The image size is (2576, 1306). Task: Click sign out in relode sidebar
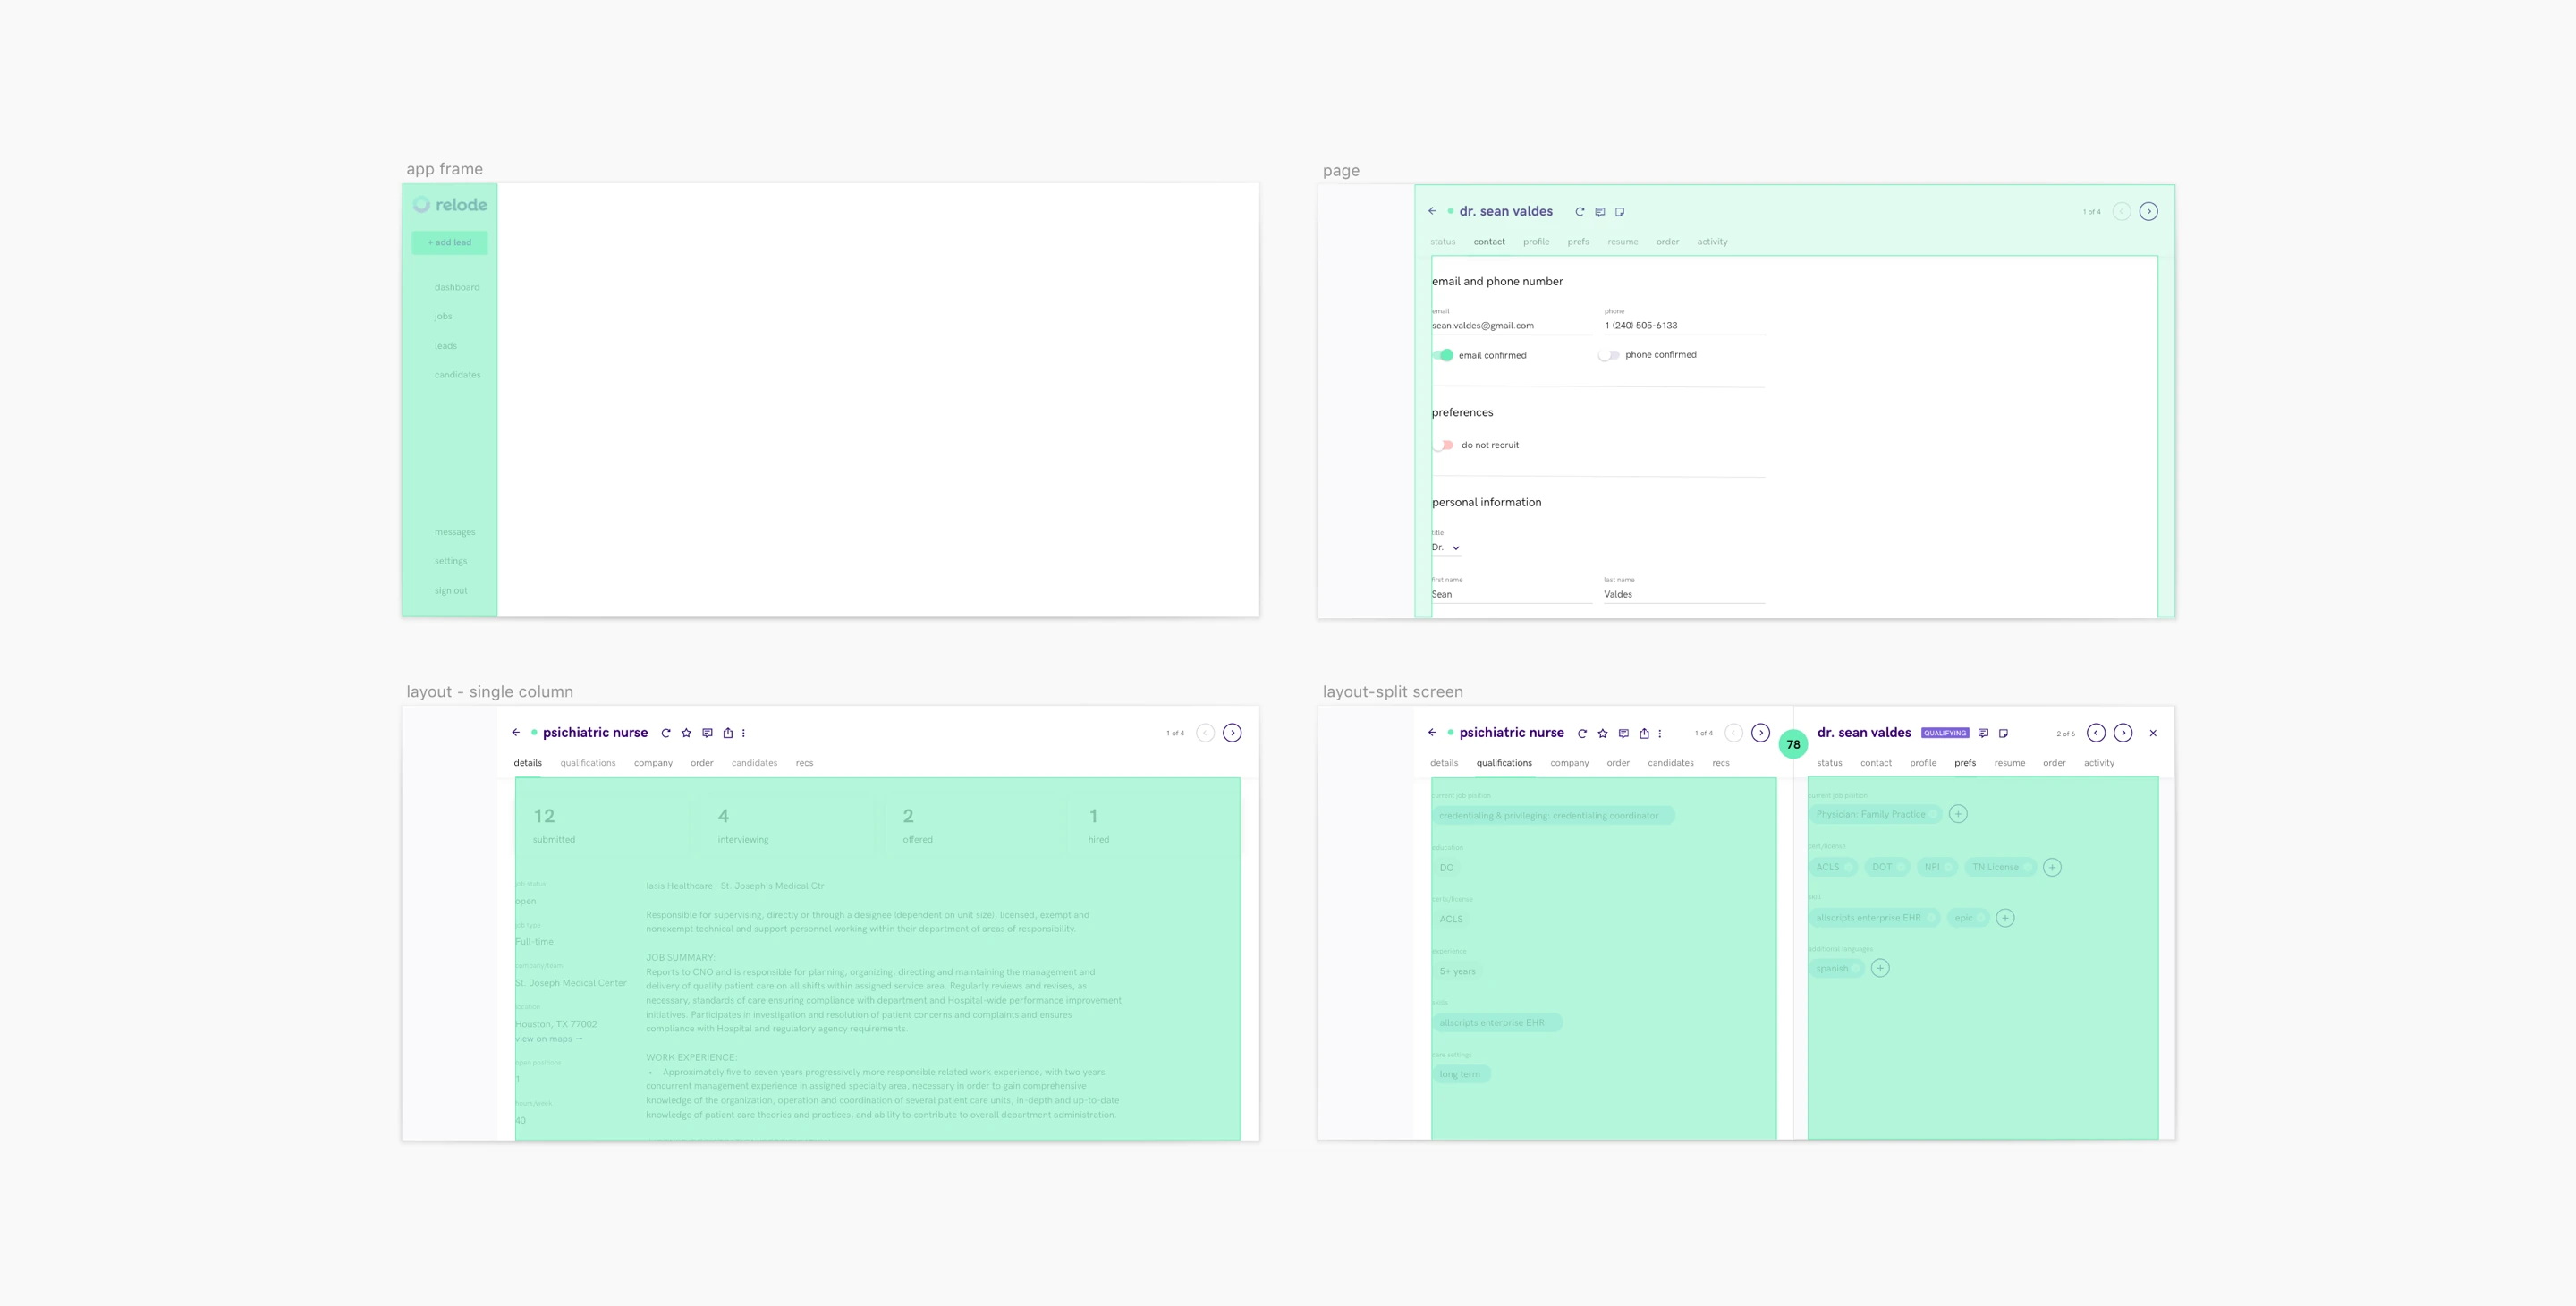point(451,591)
